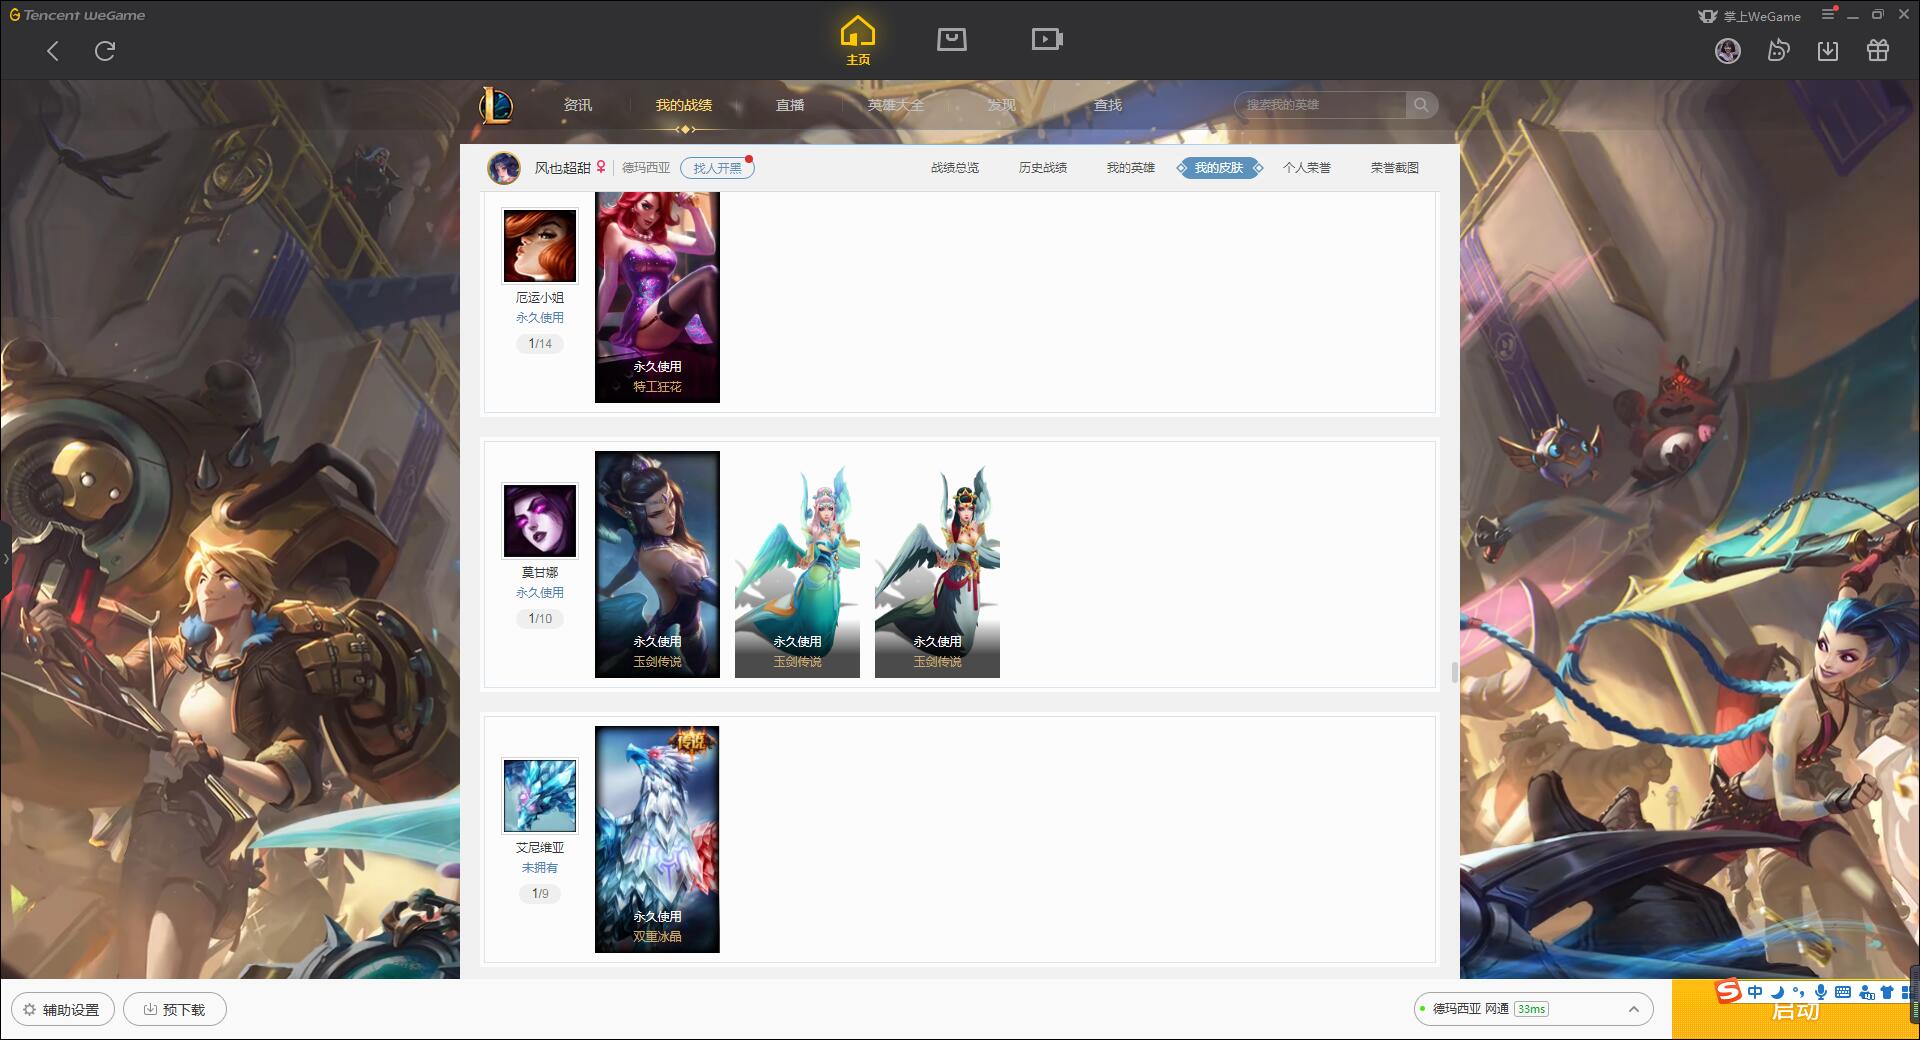Click the 厄运小姐 champion portrait
This screenshot has width=1920, height=1040.
pyautogui.click(x=540, y=246)
